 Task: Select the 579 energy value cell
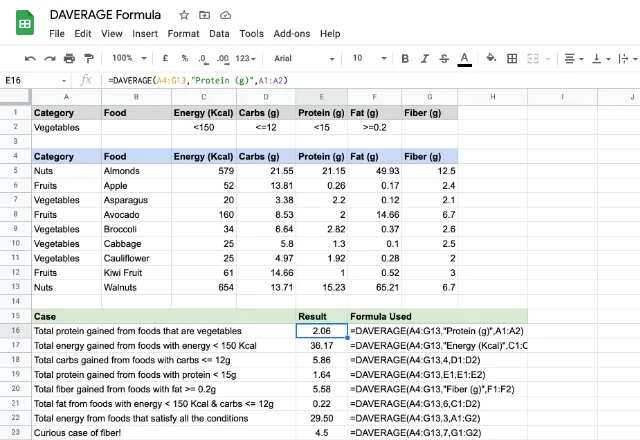click(204, 171)
